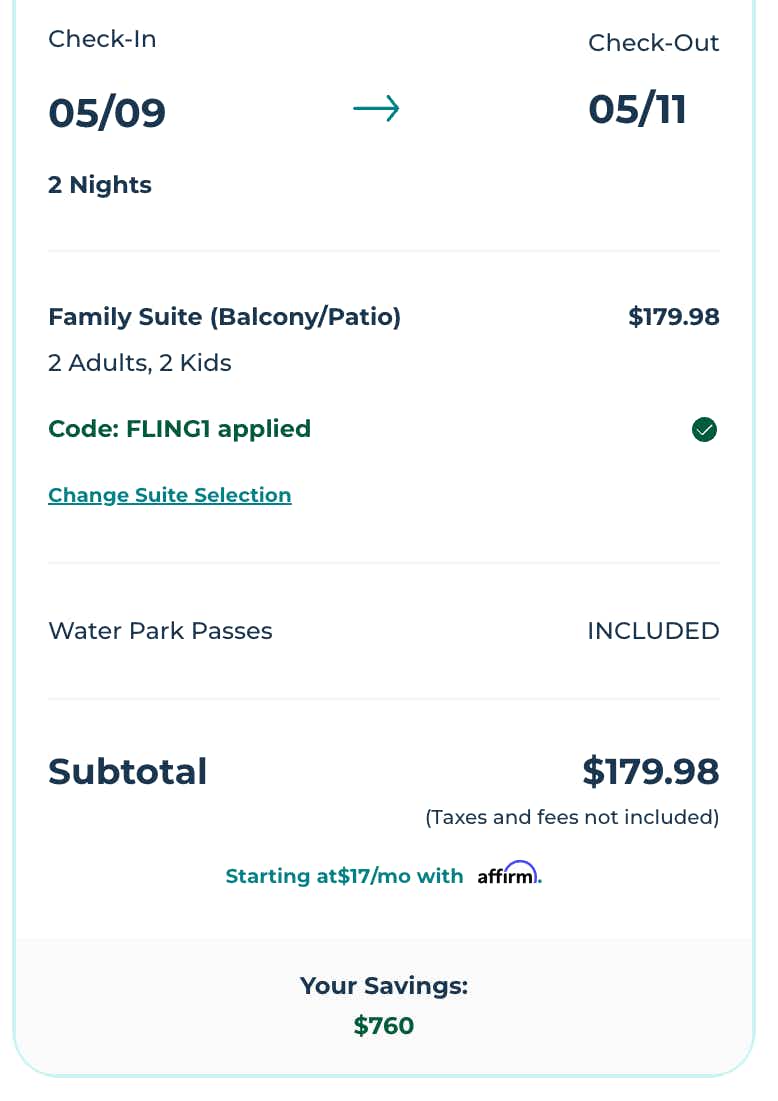Click the Check-In label
Screen dimensions: 778x1101
pyautogui.click(x=102, y=39)
